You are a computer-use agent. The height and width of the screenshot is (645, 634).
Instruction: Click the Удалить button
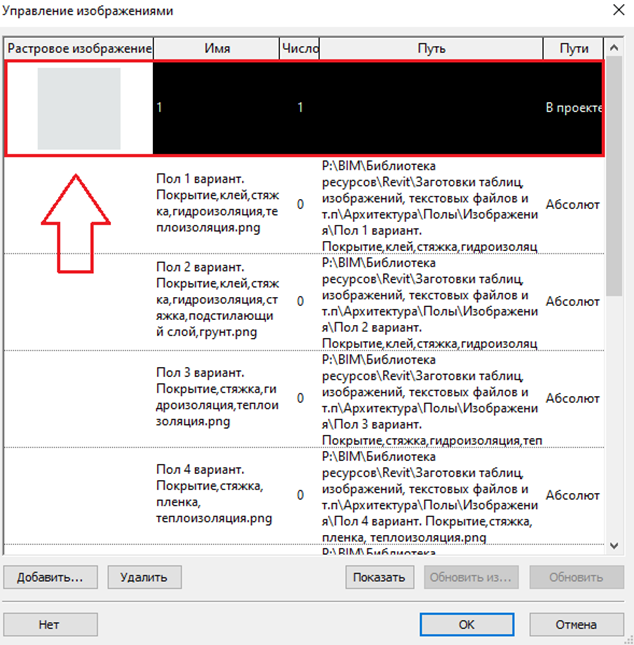click(144, 577)
